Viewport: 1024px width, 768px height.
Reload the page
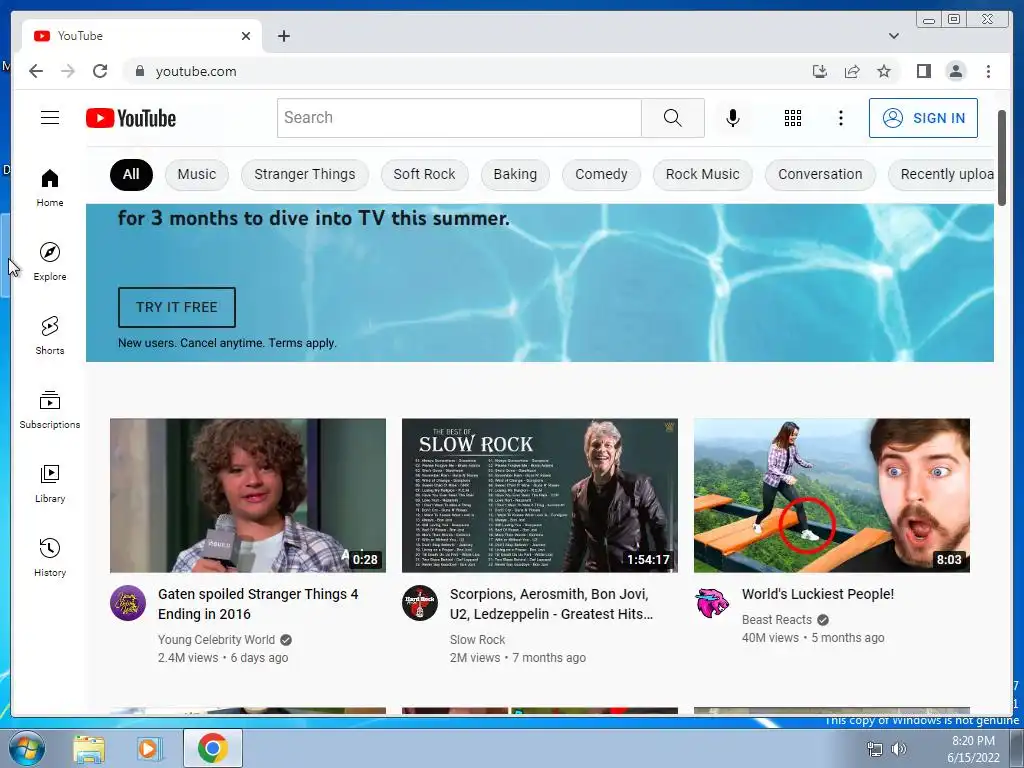point(100,71)
